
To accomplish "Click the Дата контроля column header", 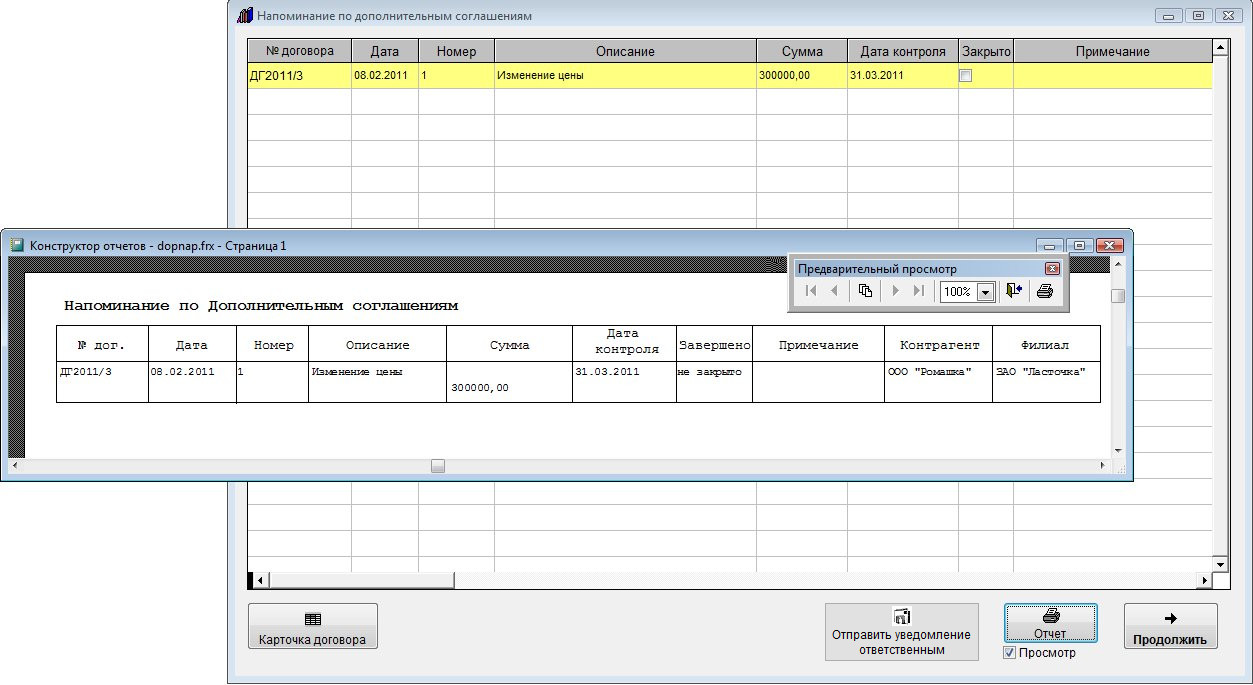I will click(x=903, y=51).
